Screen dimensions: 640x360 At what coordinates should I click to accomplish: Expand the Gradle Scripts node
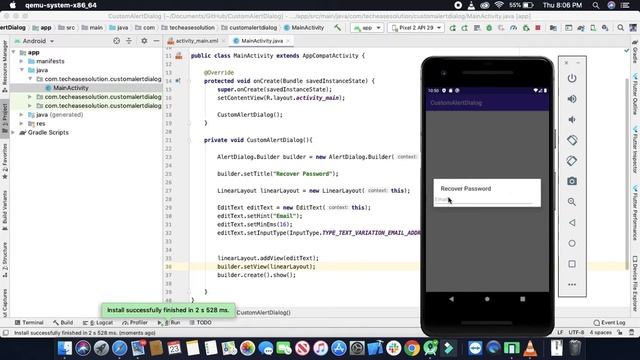(14, 132)
